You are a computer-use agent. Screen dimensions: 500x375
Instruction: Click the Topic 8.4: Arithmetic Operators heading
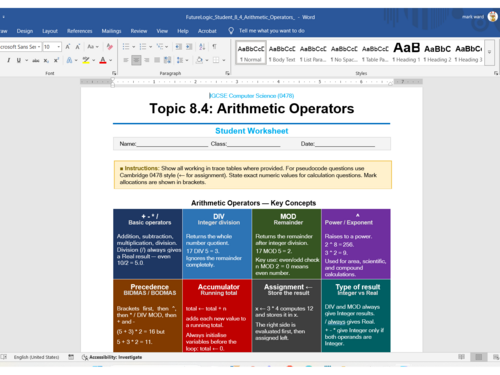point(252,109)
